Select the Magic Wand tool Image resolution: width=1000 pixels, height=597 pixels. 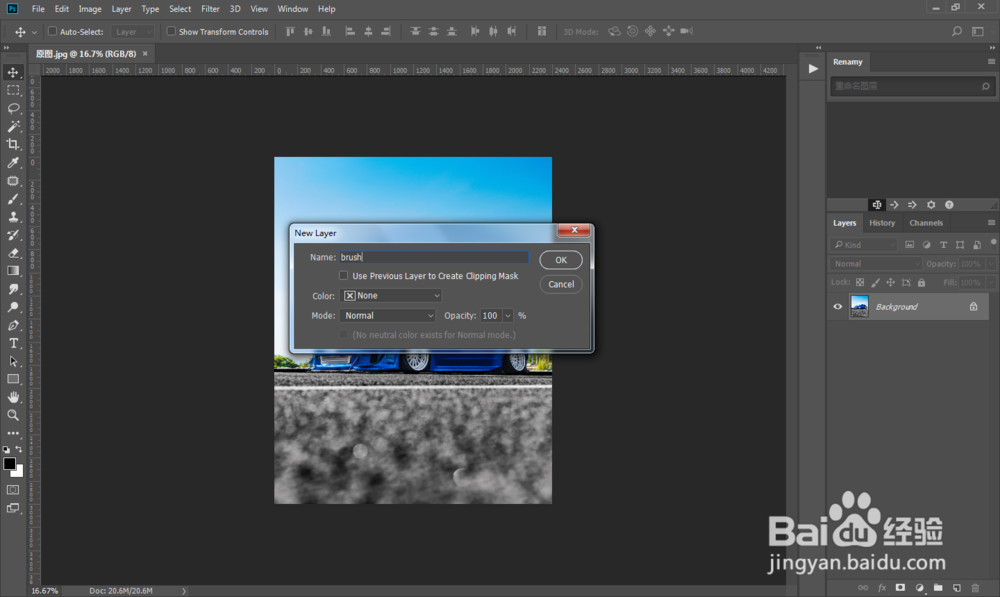click(13, 126)
